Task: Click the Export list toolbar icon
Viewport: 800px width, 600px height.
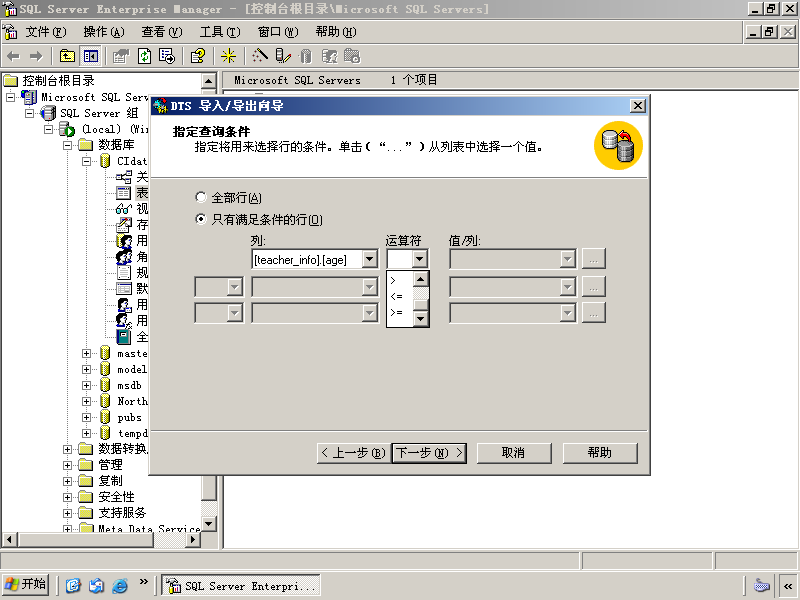Action: tap(167, 56)
